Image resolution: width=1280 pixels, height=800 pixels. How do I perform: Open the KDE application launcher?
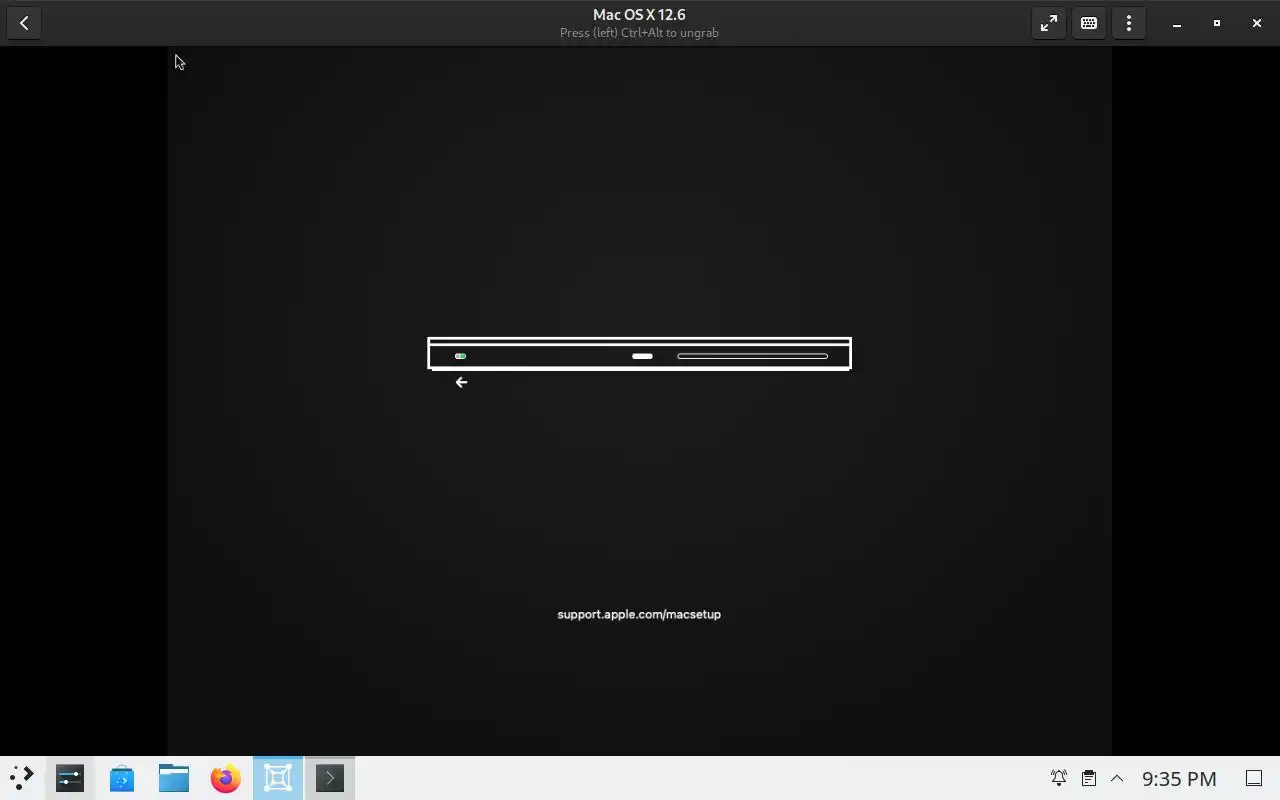click(21, 778)
